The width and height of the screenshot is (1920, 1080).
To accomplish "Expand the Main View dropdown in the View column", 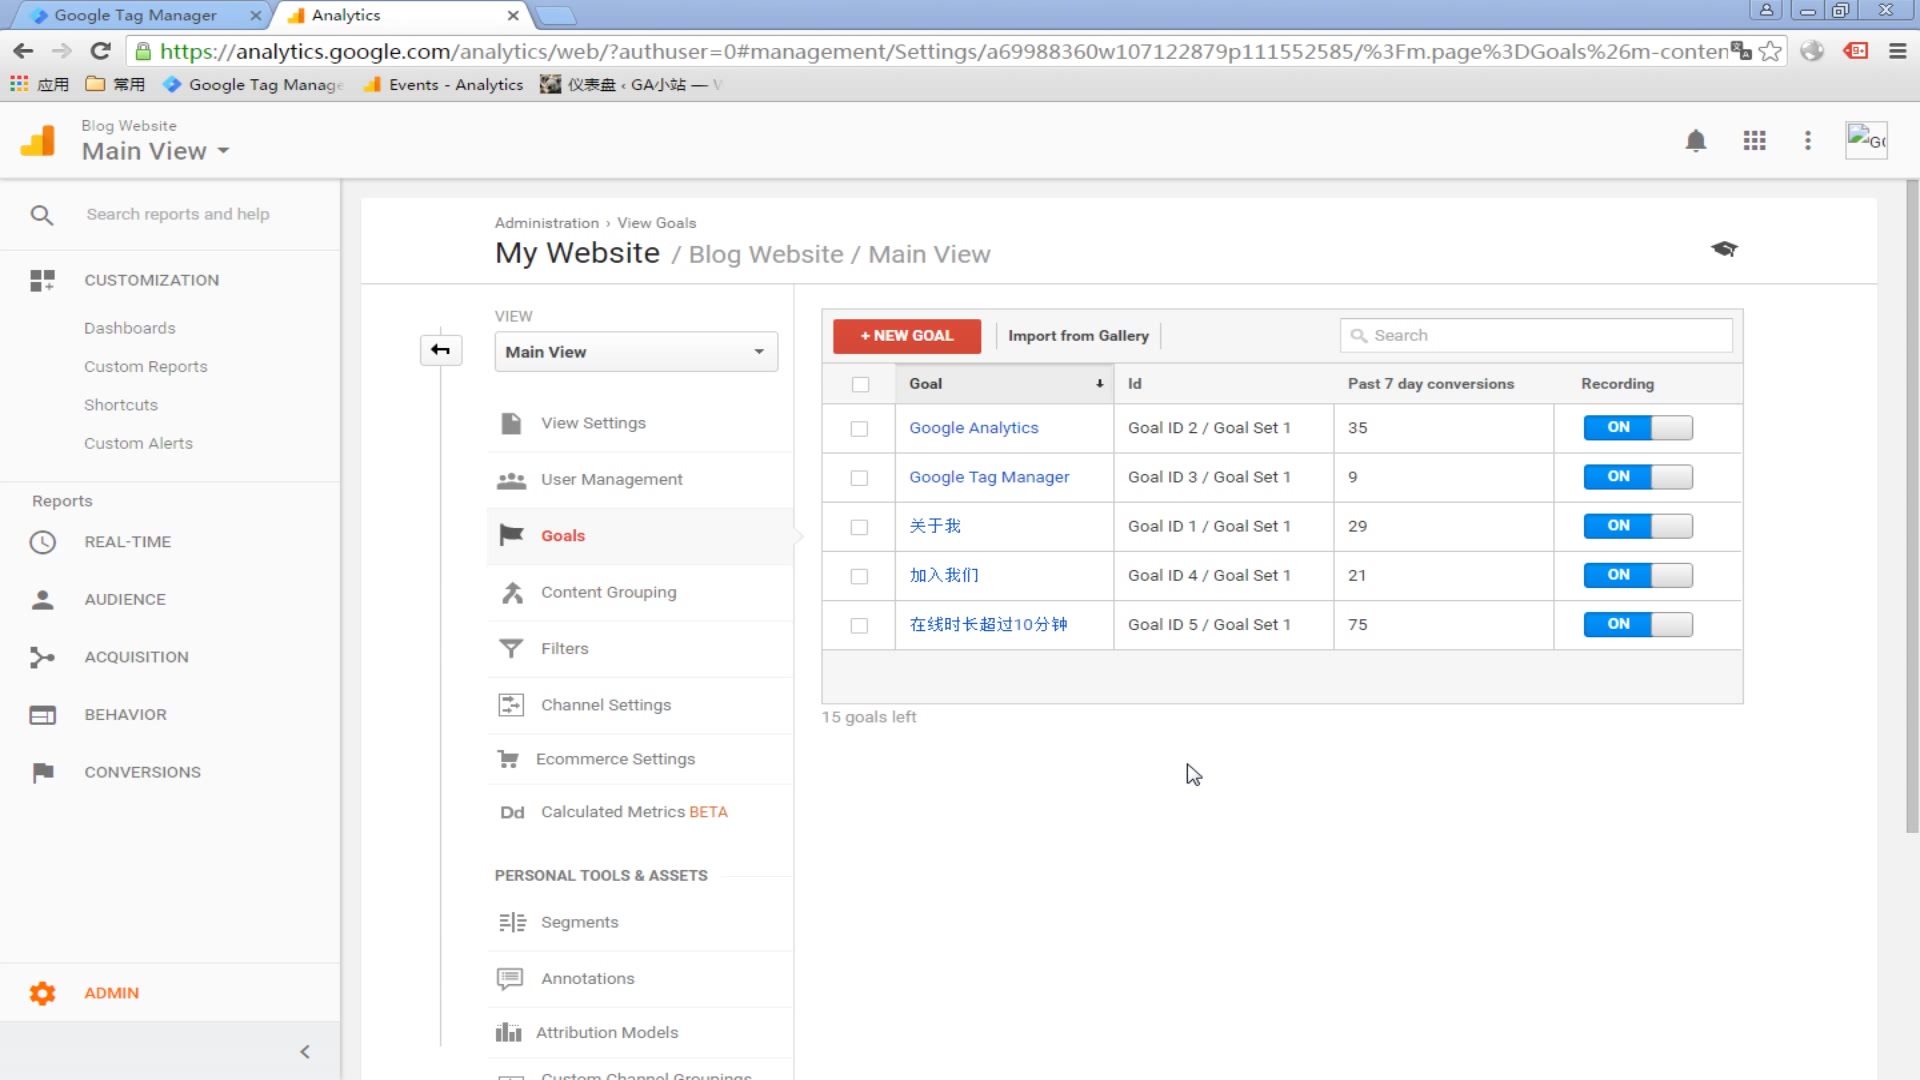I will (x=636, y=352).
